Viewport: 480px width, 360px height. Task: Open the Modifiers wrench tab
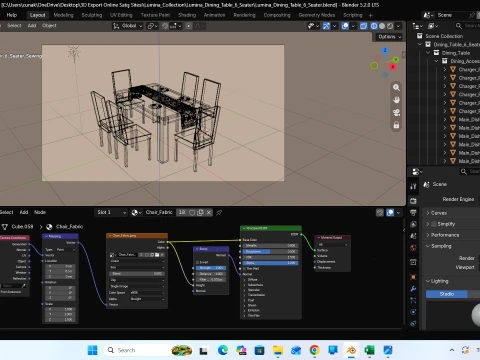413,289
